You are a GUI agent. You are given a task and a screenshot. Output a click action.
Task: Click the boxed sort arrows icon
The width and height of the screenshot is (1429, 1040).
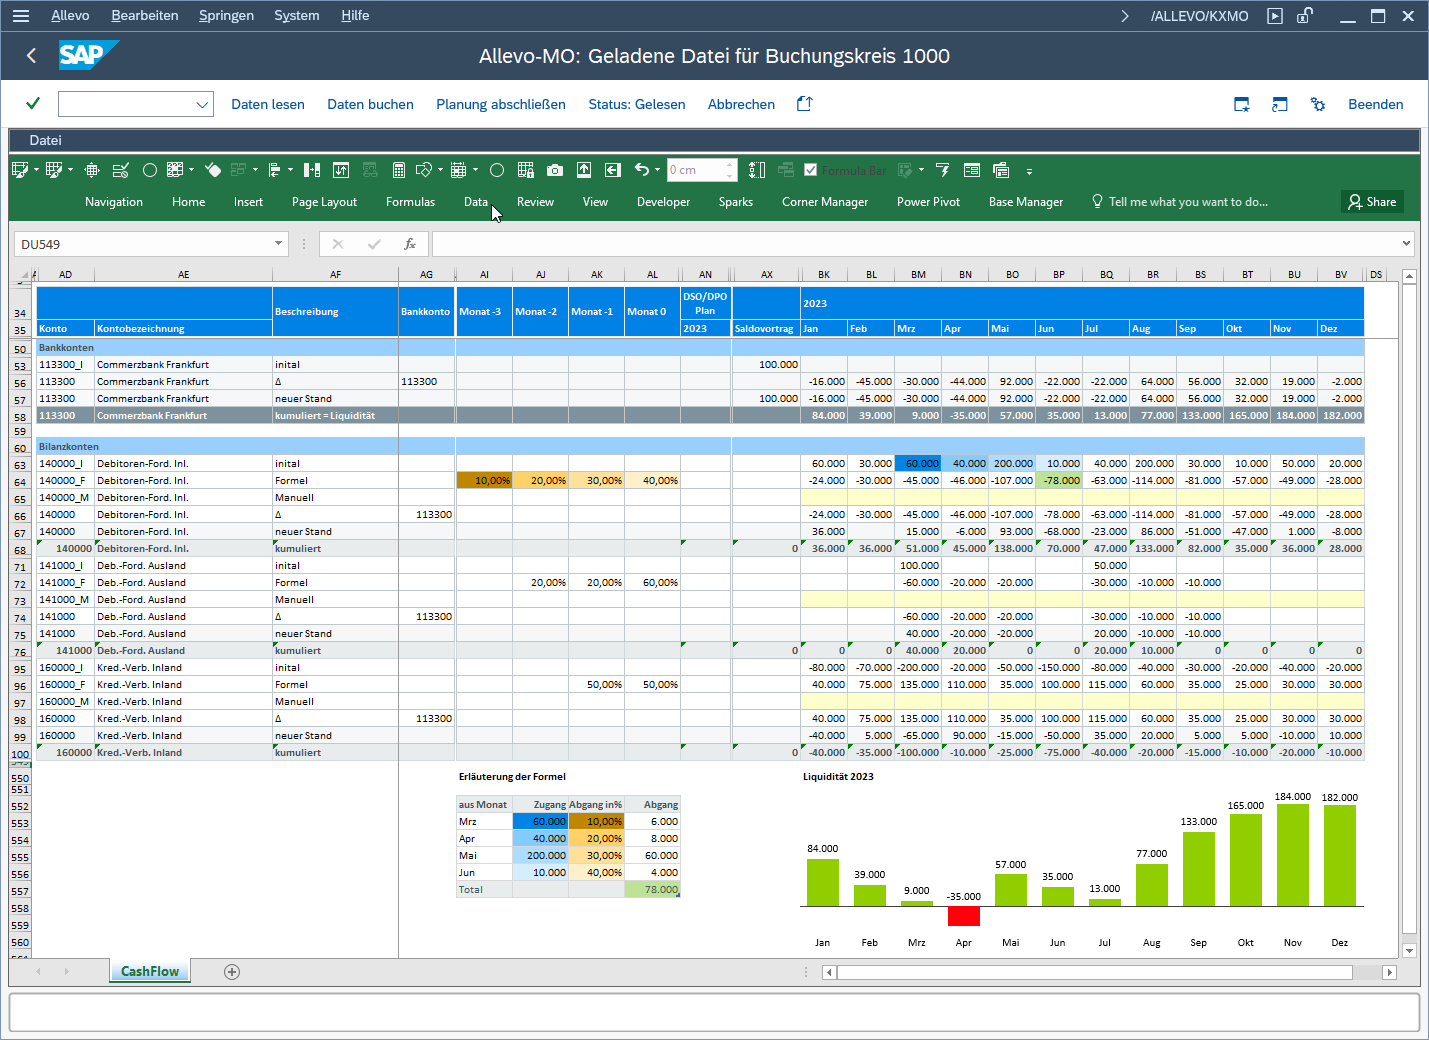tap(341, 170)
